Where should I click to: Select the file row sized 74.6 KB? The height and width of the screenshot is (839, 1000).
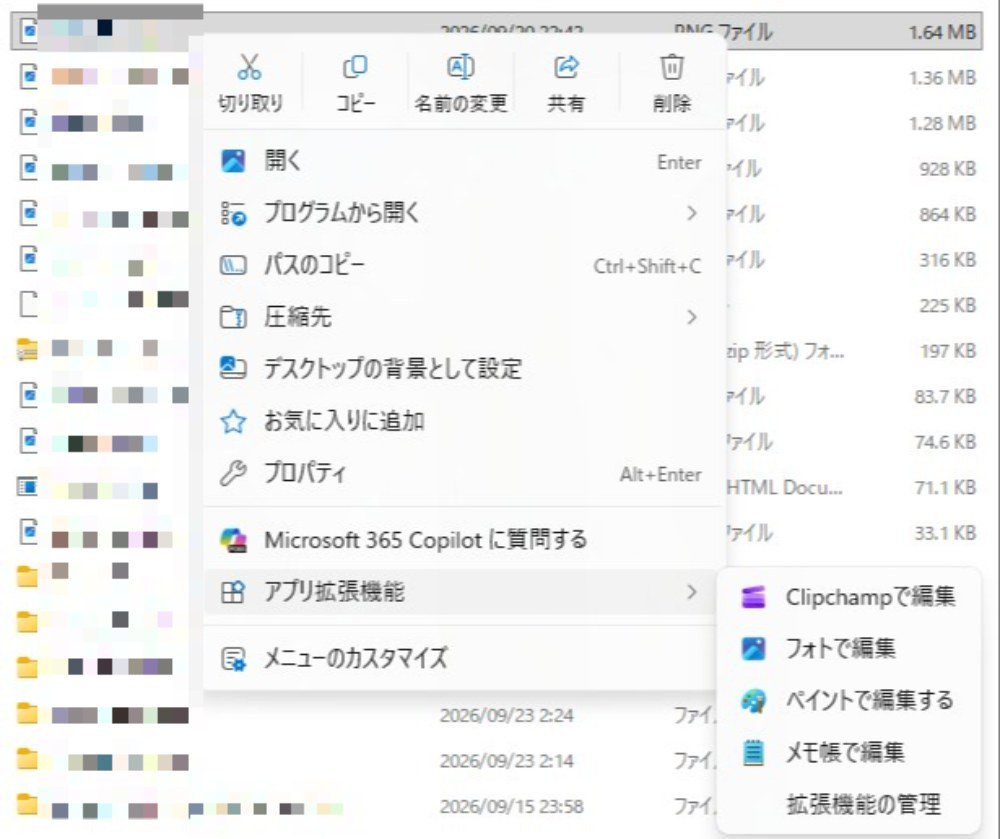tap(496, 442)
